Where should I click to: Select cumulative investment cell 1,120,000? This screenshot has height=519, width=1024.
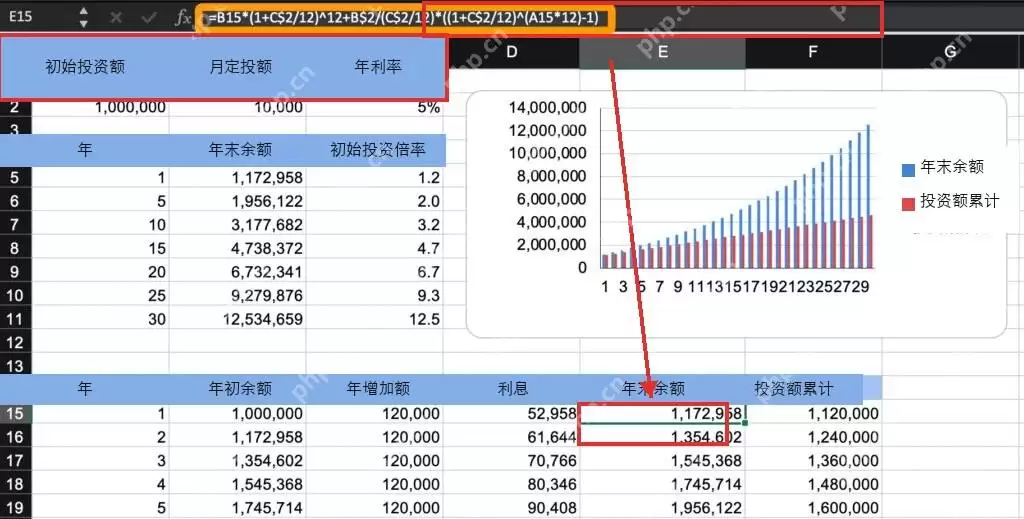pyautogui.click(x=814, y=413)
